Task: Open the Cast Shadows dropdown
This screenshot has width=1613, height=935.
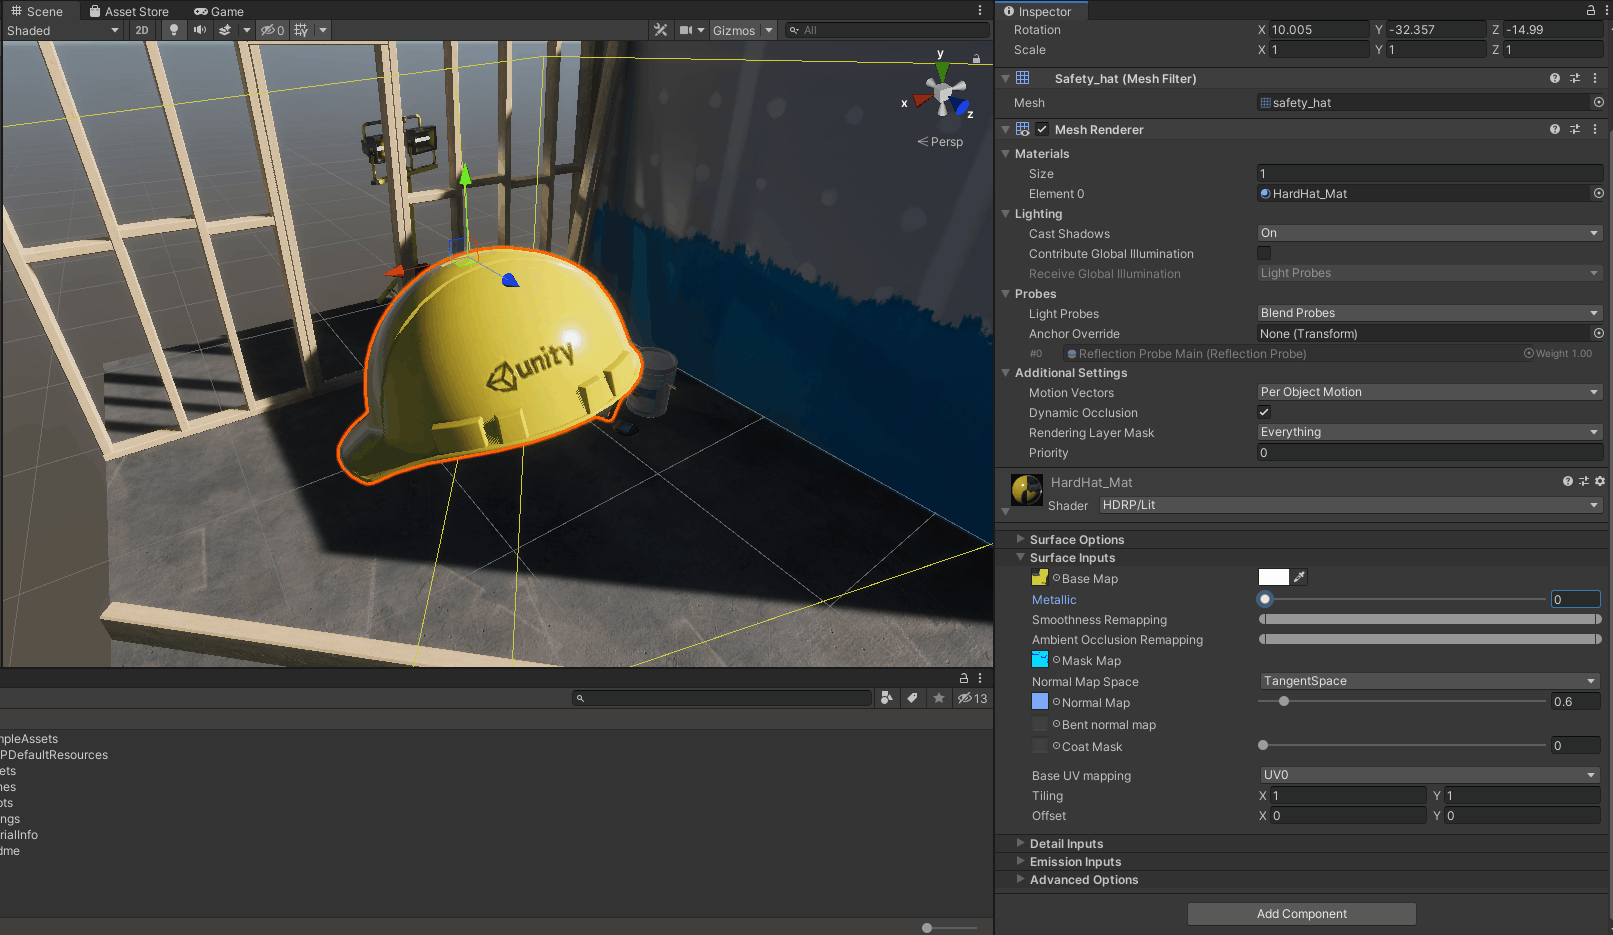Action: (x=1429, y=233)
